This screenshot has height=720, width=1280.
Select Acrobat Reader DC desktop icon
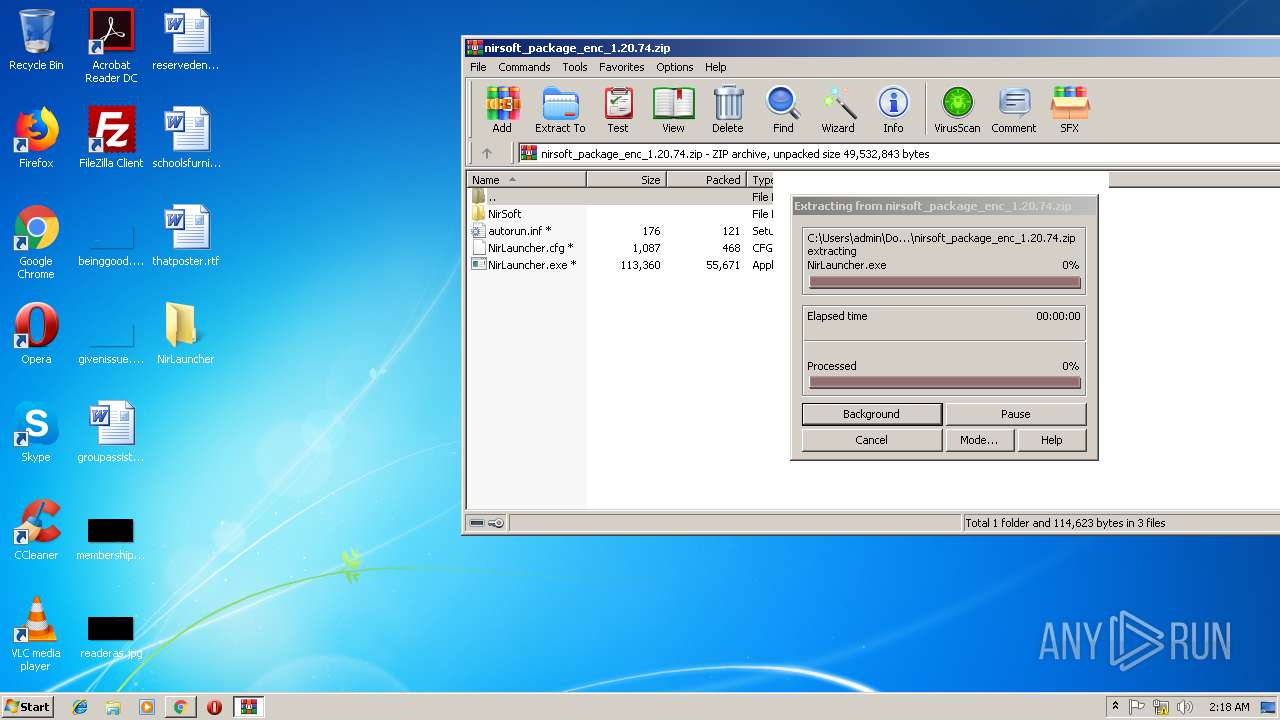click(111, 46)
